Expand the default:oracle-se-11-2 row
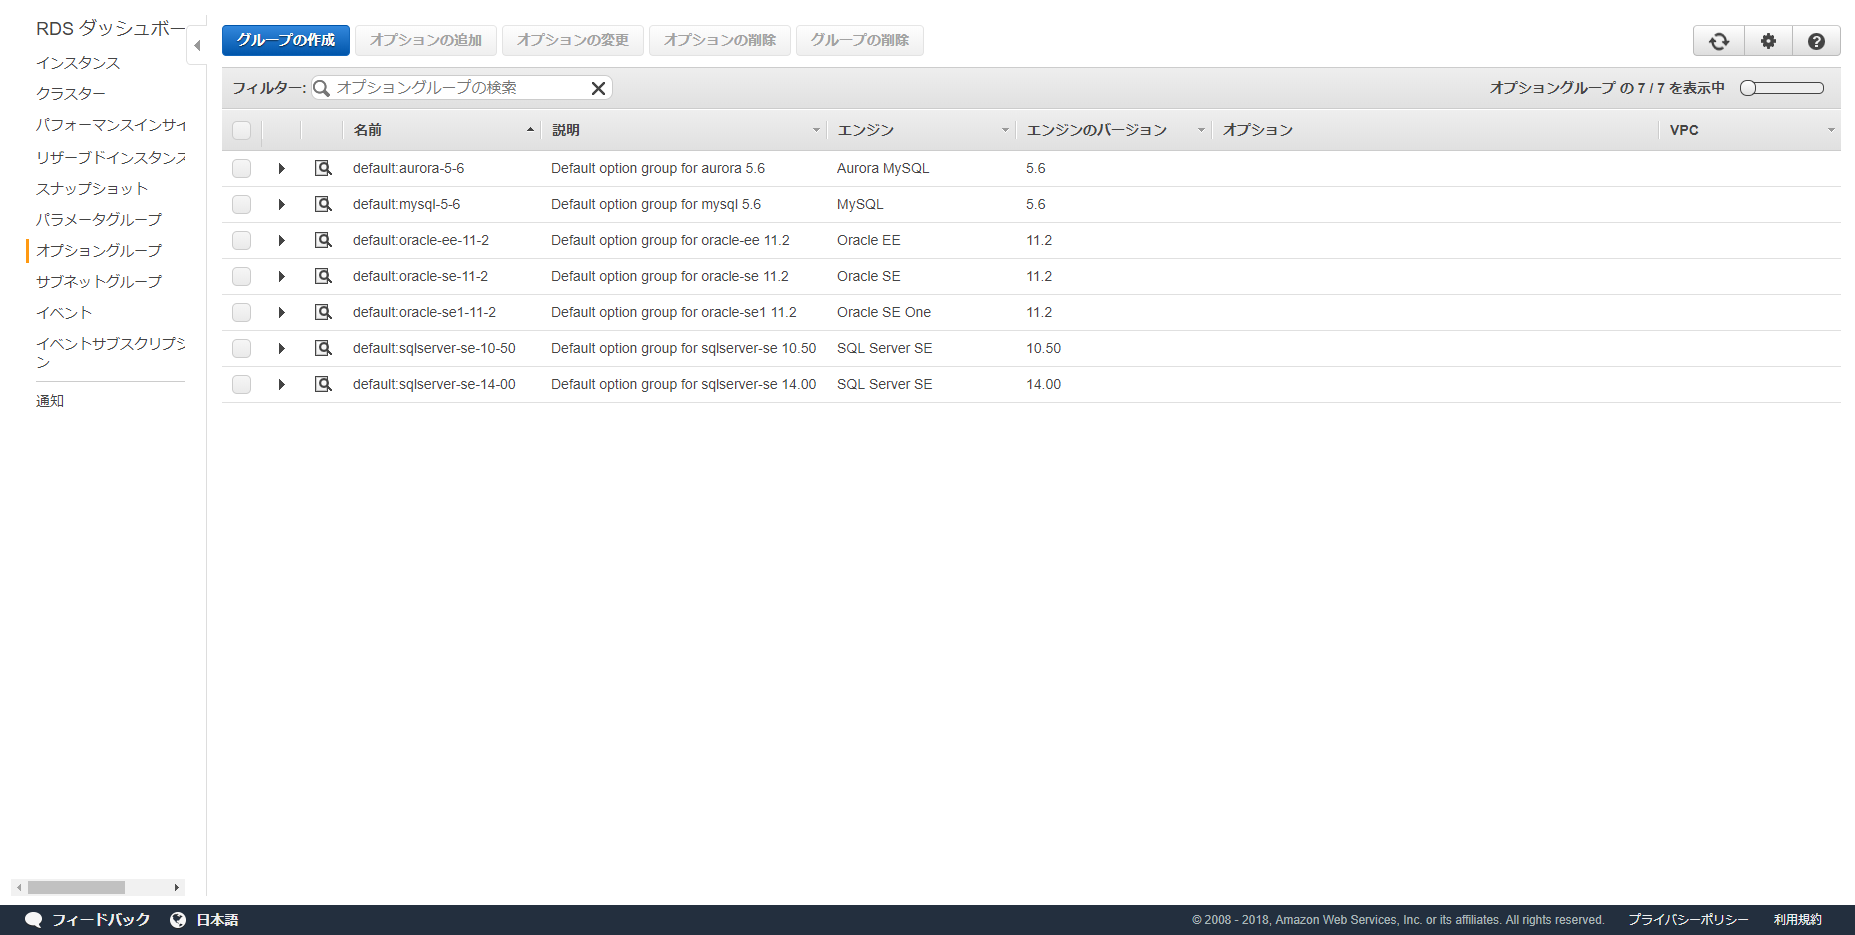 pos(282,276)
